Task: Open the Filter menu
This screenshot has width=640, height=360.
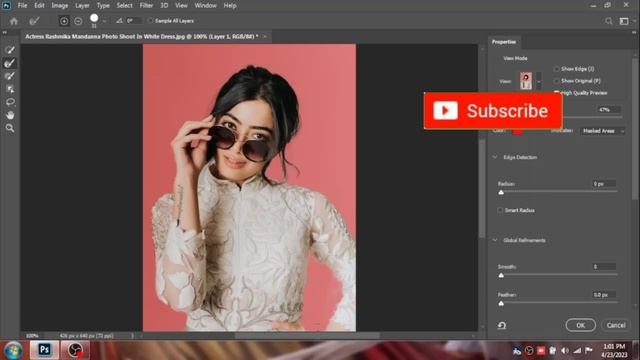Action: pos(146,6)
